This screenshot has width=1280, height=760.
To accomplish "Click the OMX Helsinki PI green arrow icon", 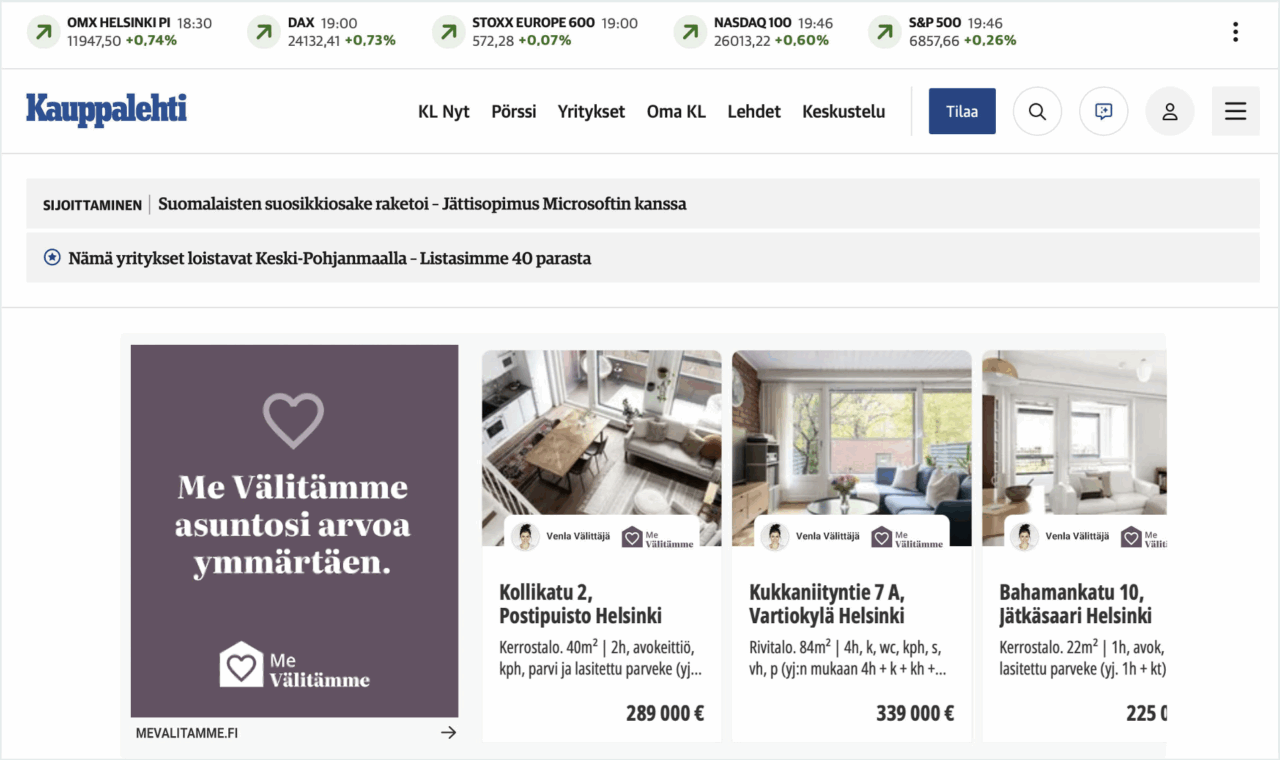I will [43, 32].
